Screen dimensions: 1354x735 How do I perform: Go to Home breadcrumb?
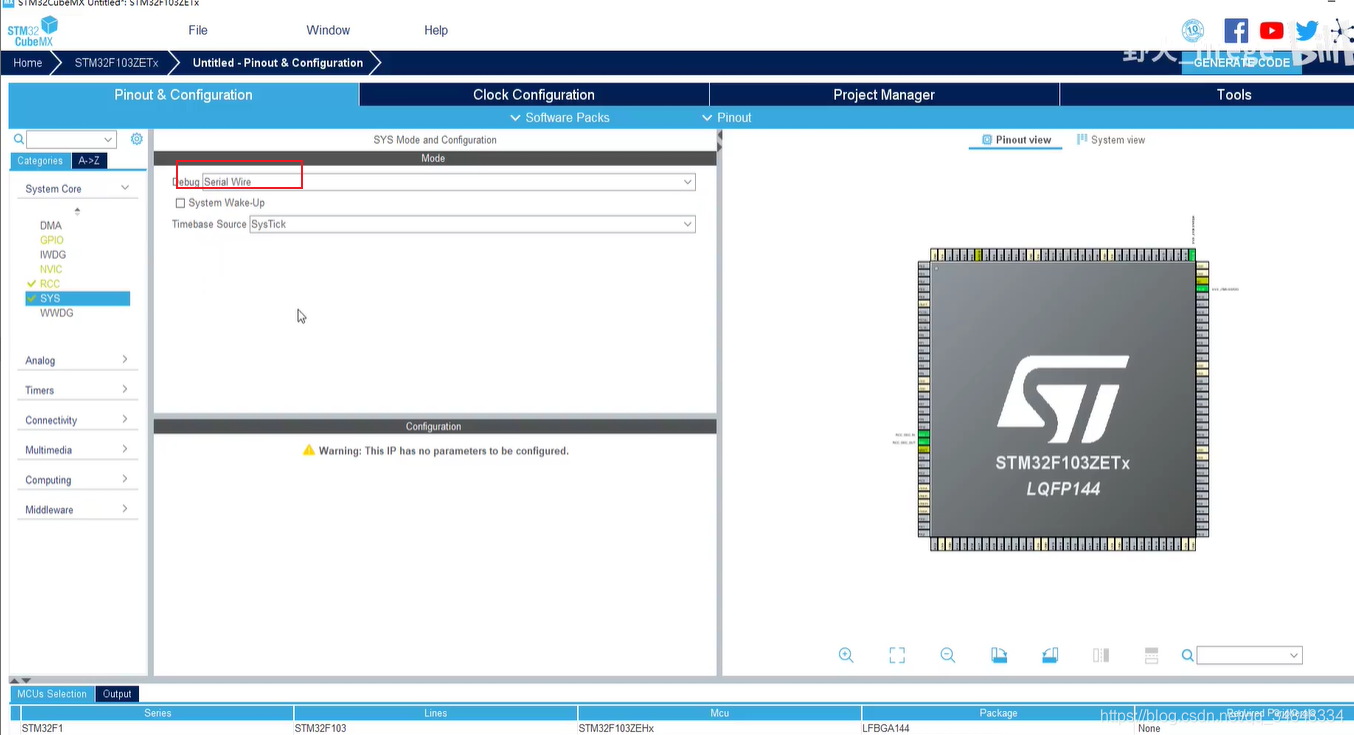tap(28, 63)
